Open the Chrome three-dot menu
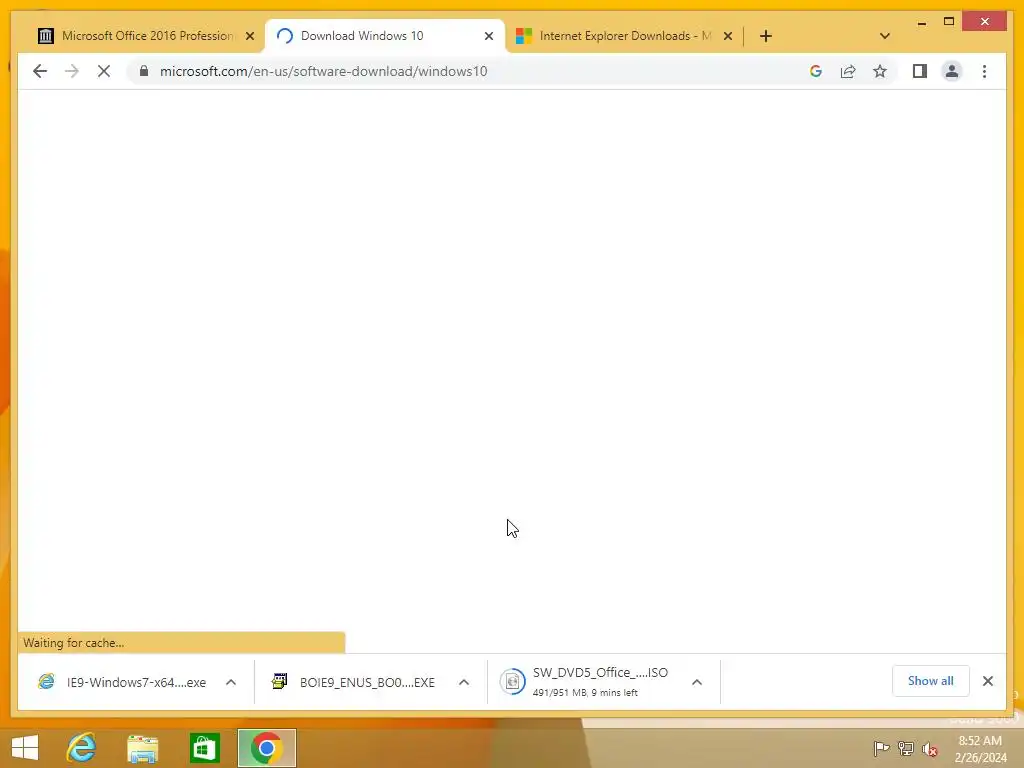This screenshot has width=1024, height=768. [x=984, y=71]
